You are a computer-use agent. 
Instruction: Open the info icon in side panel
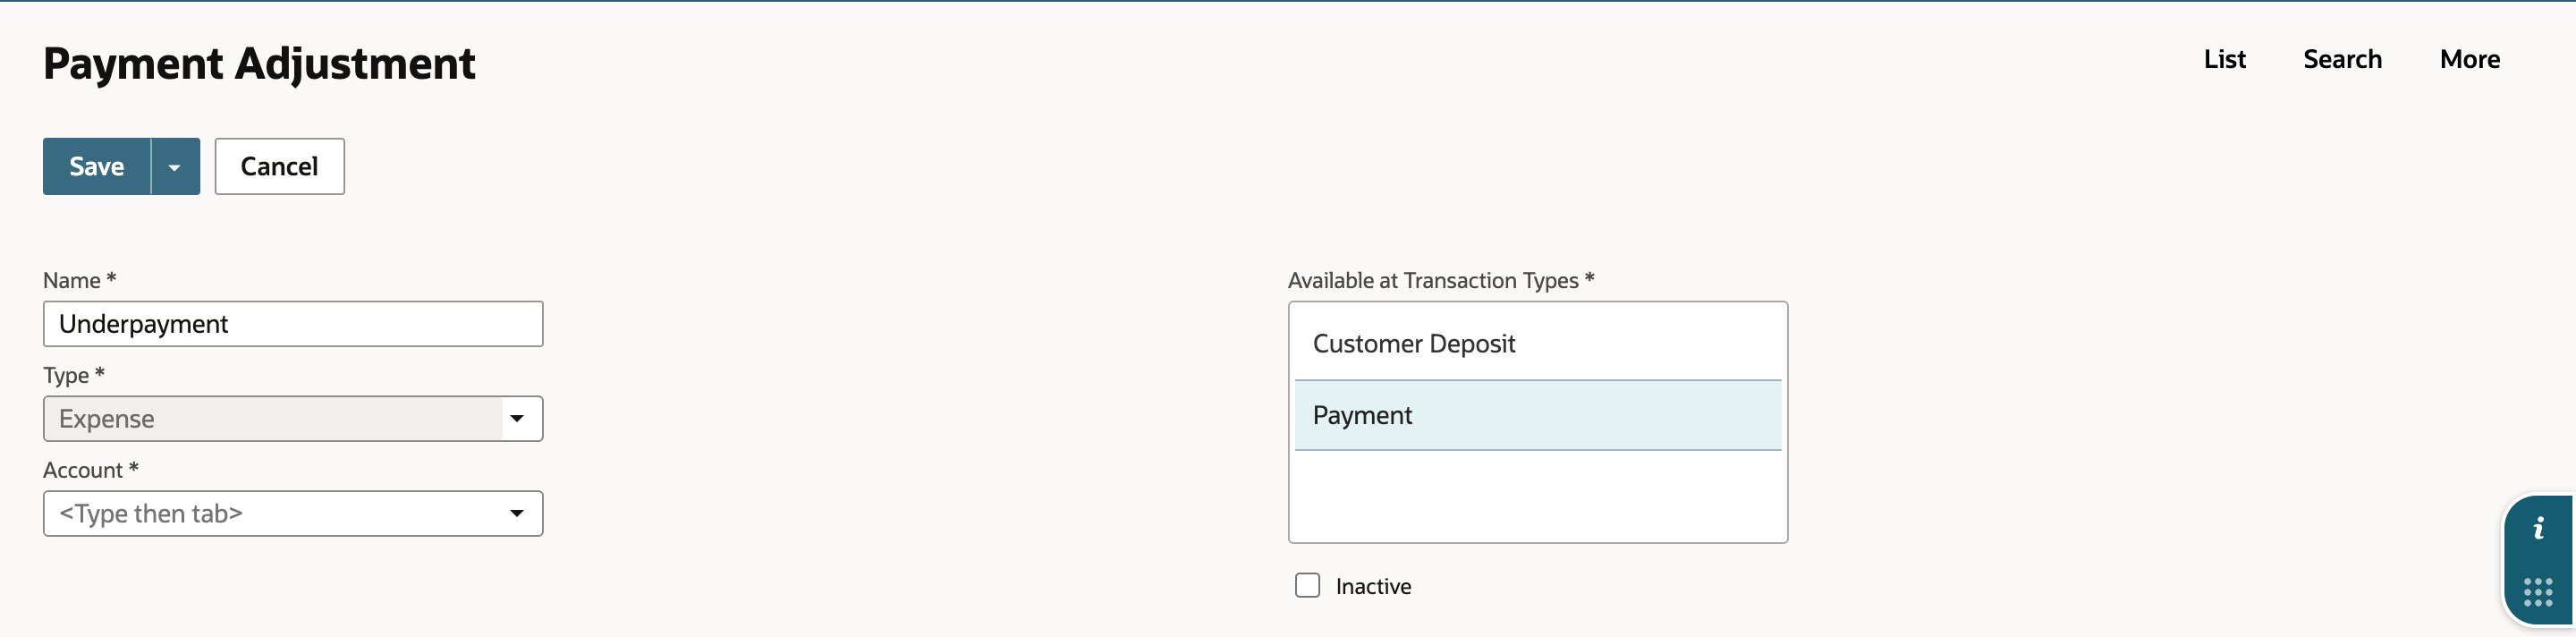pos(2538,528)
